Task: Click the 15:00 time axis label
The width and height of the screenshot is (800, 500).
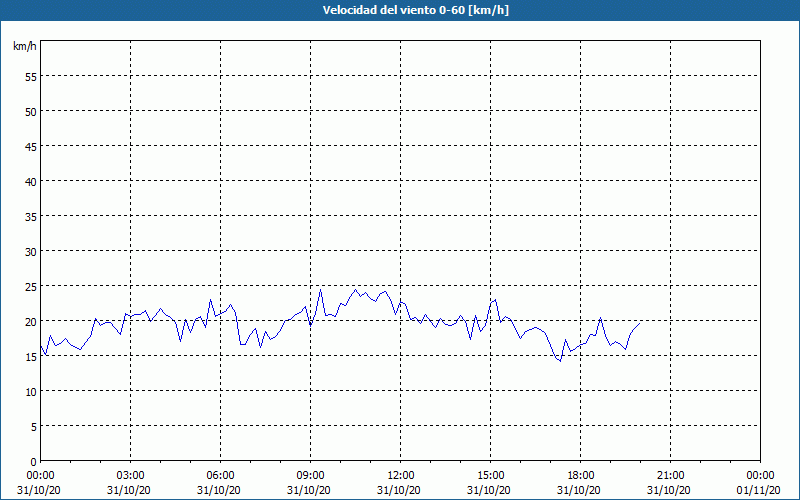Action: pos(490,476)
